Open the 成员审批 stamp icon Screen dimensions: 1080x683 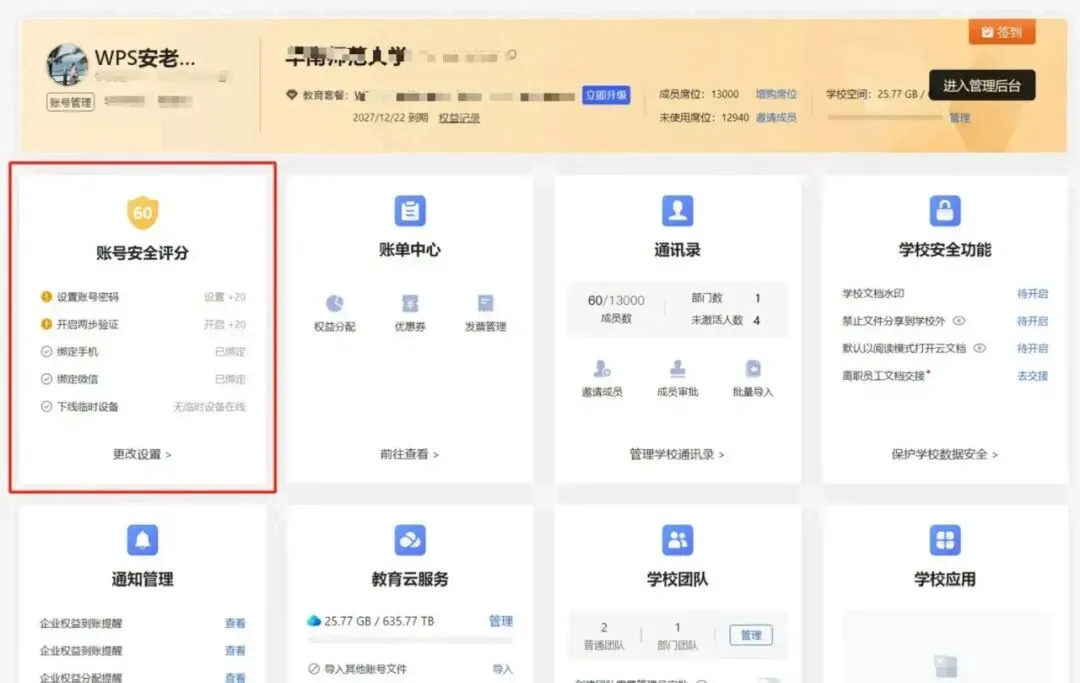678,369
